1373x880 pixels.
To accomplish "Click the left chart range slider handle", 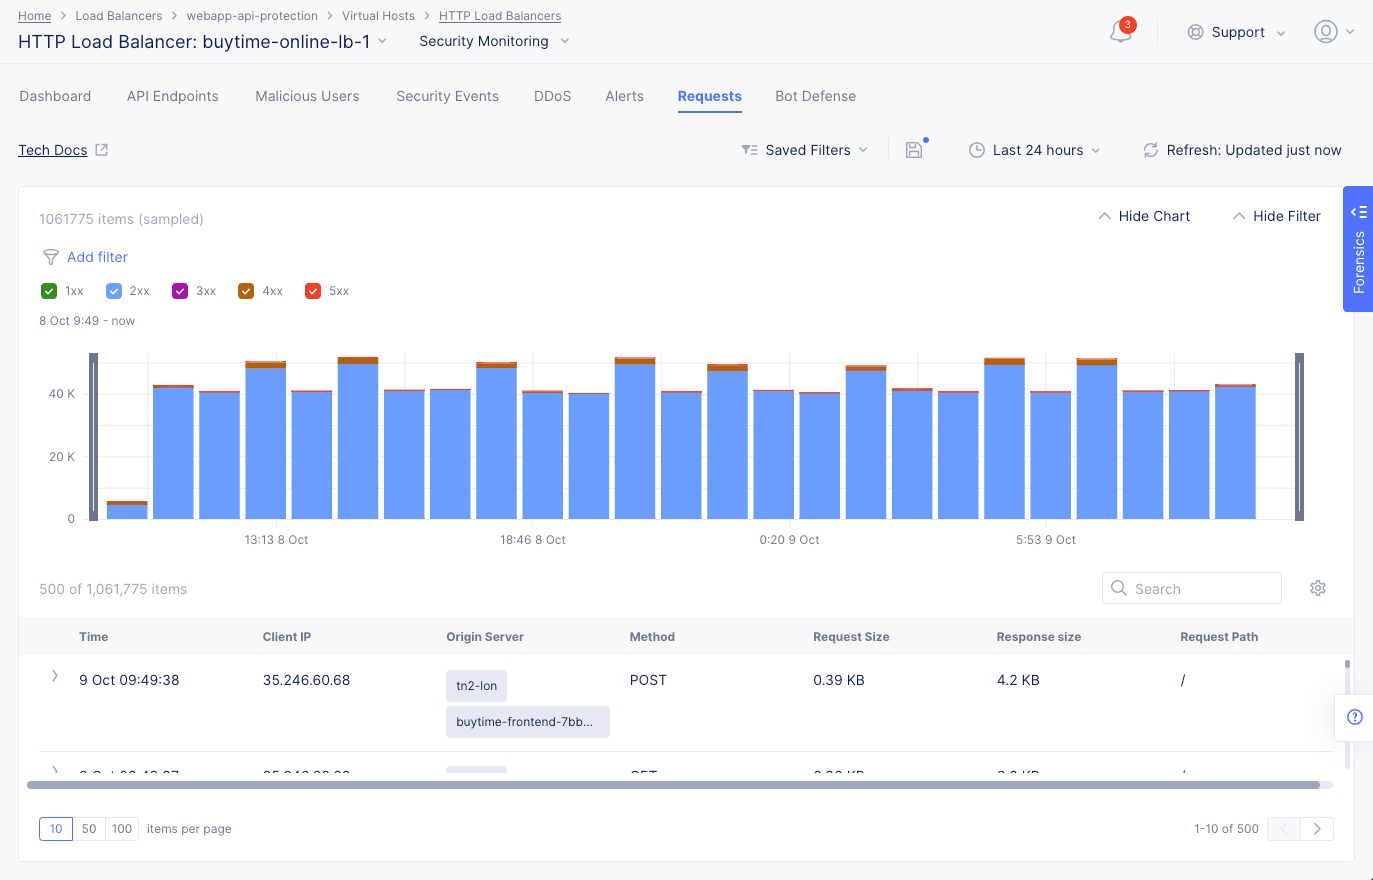I will (x=93, y=437).
